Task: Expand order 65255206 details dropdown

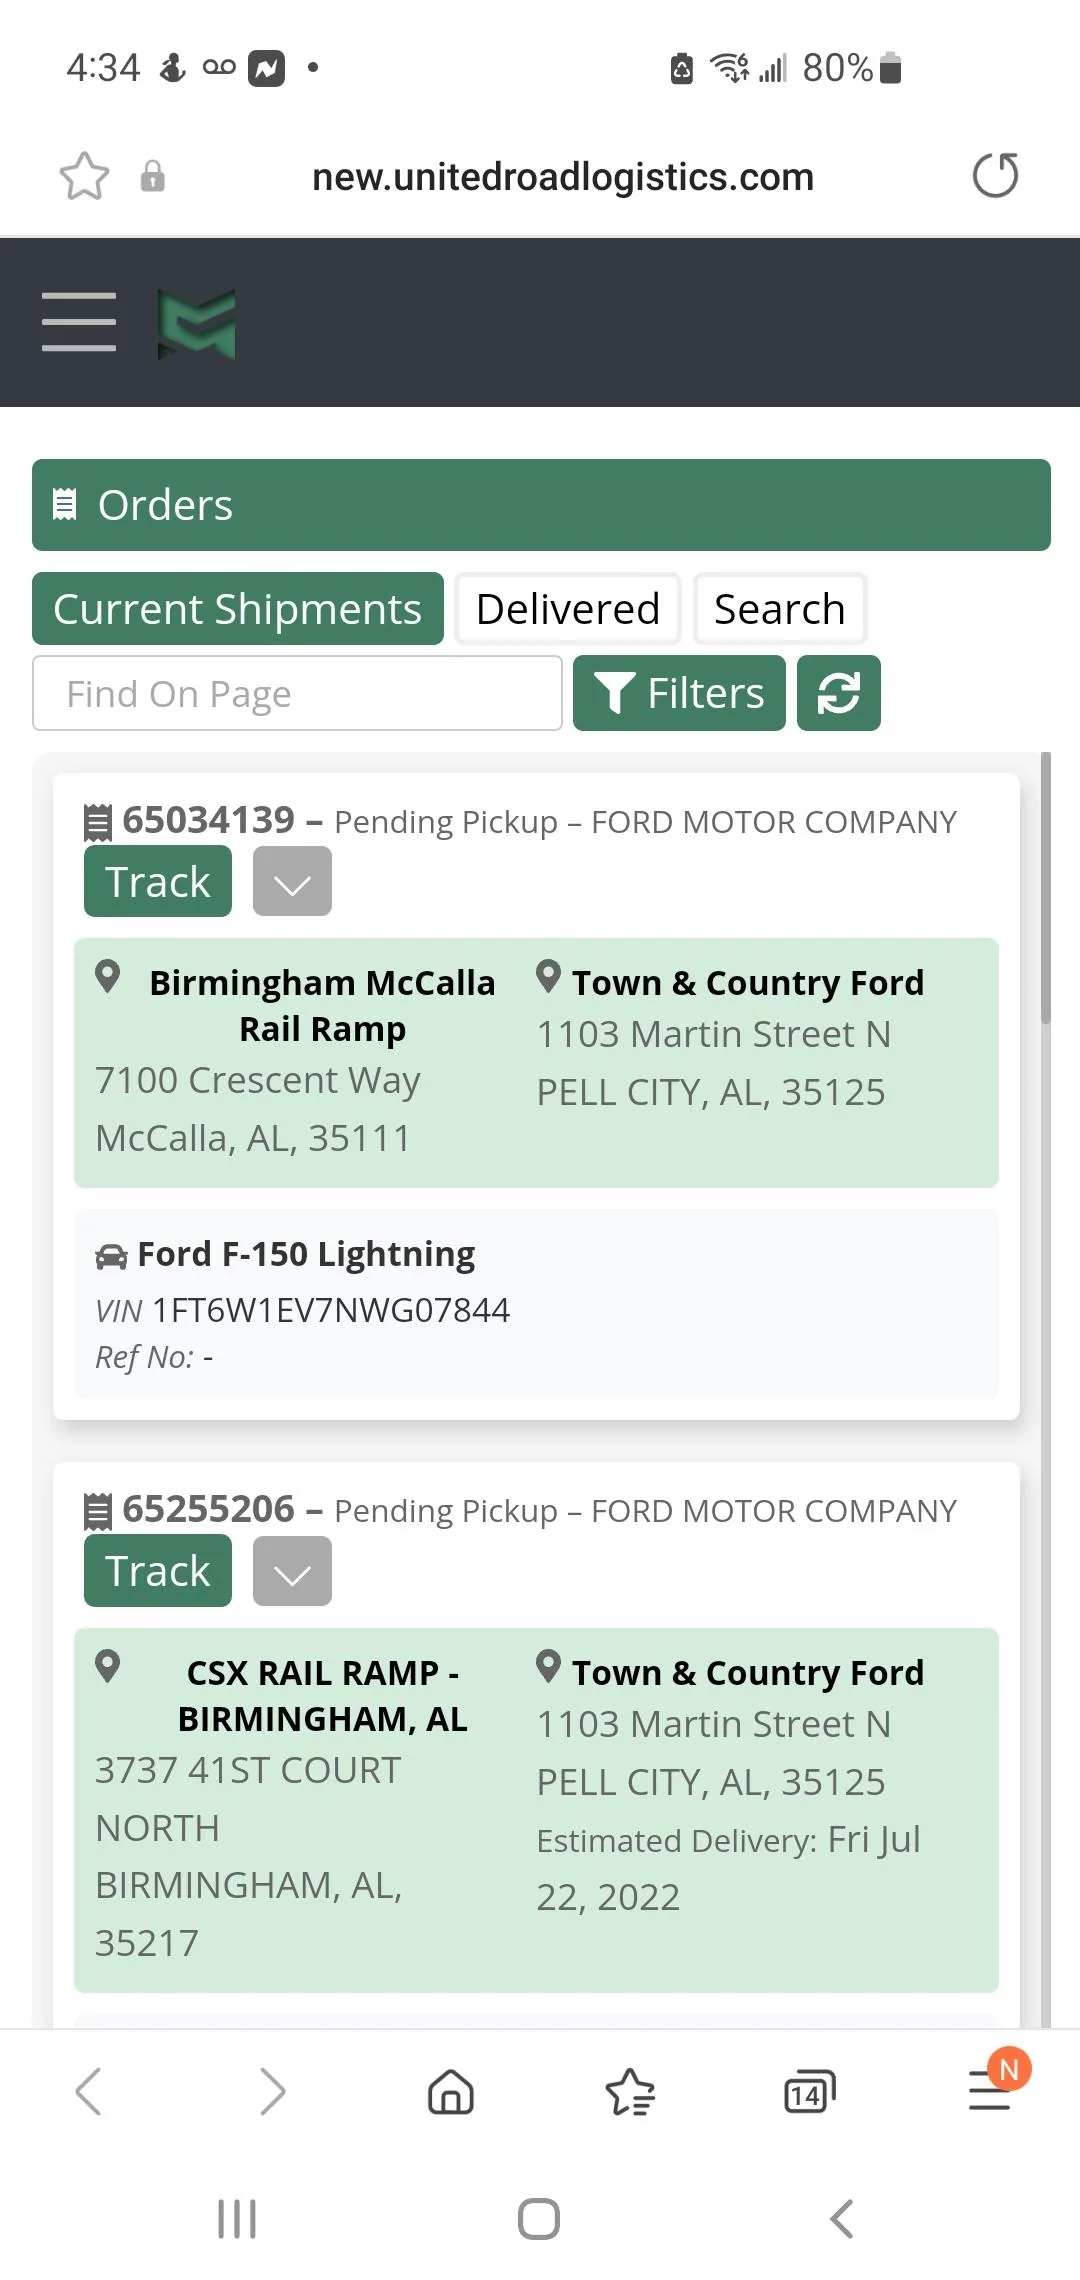Action: [292, 1571]
